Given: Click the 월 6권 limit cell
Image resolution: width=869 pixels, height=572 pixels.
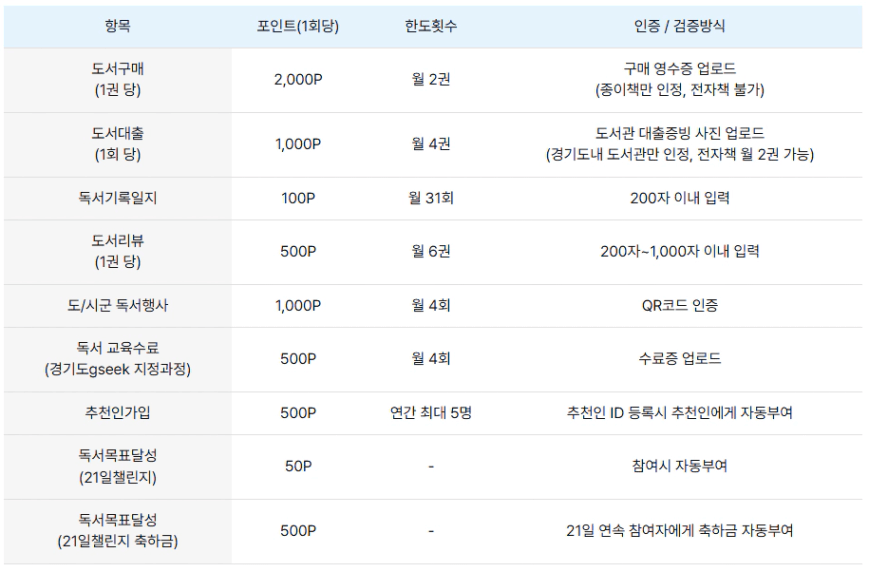Looking at the screenshot, I should pyautogui.click(x=430, y=252).
